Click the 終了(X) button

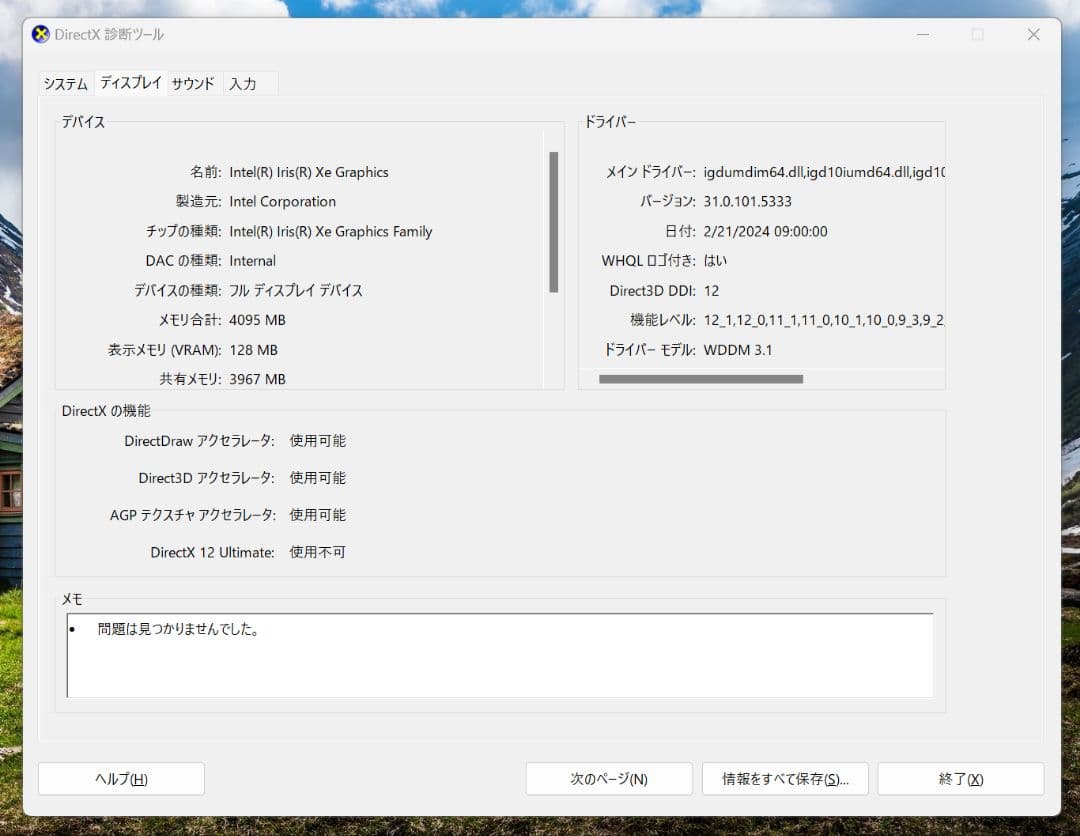[960, 778]
